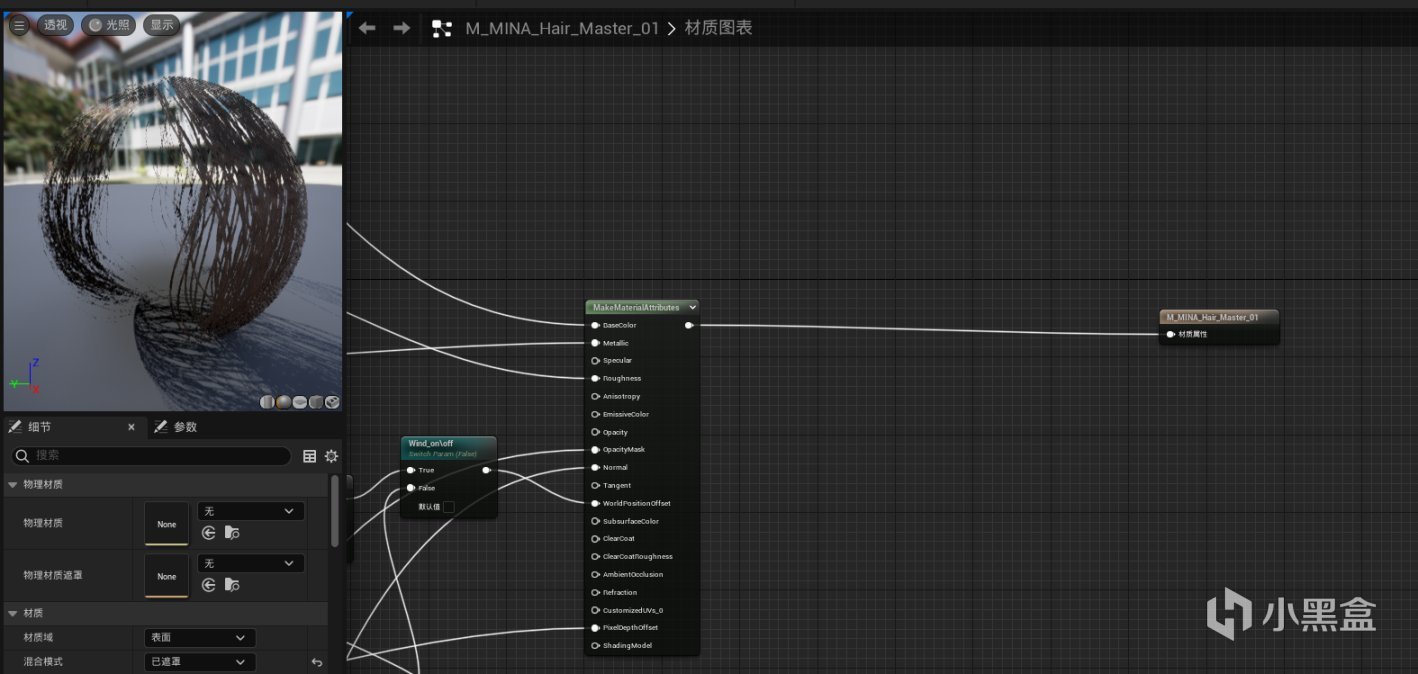Click the Specular input pin
1418x674 pixels.
tap(595, 360)
